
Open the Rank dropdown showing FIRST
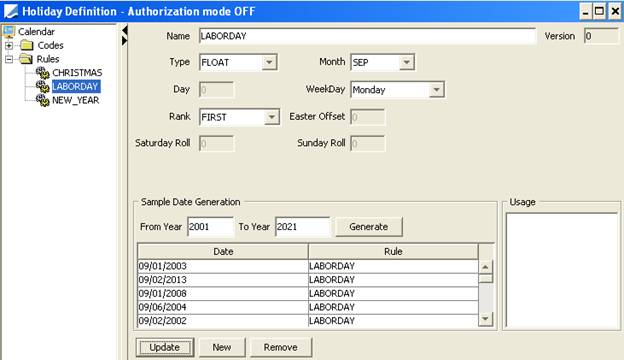[x=271, y=117]
